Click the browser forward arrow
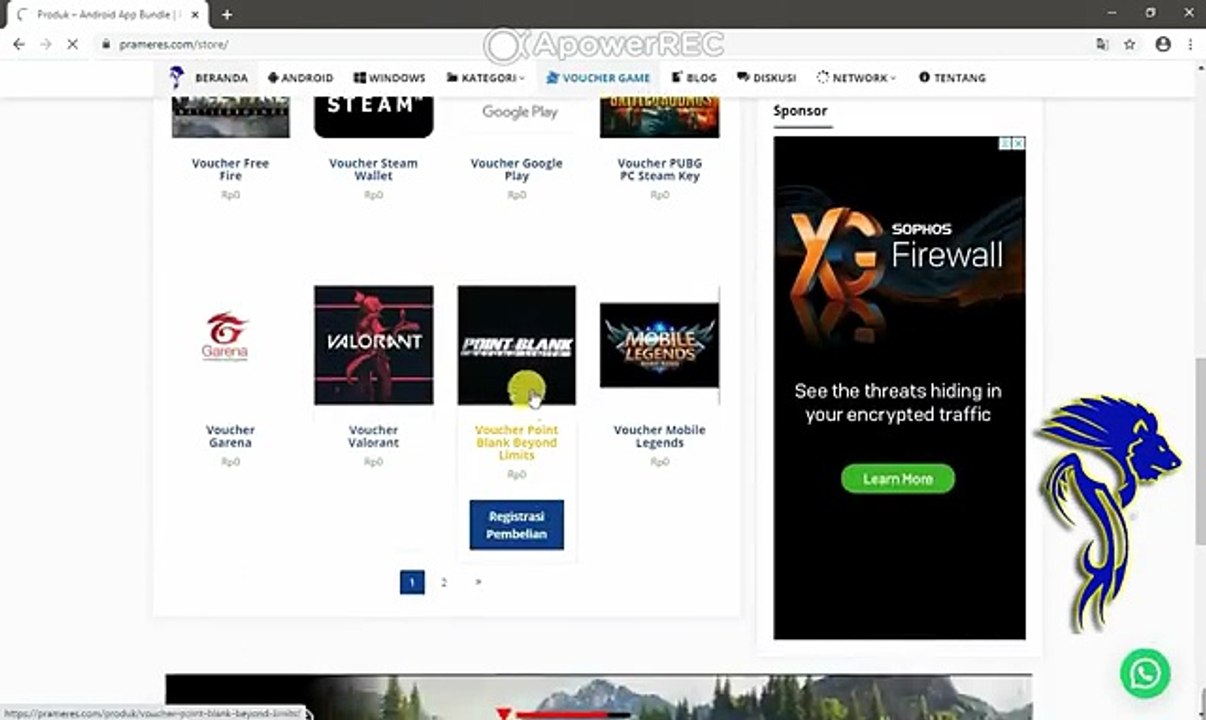 click(45, 44)
